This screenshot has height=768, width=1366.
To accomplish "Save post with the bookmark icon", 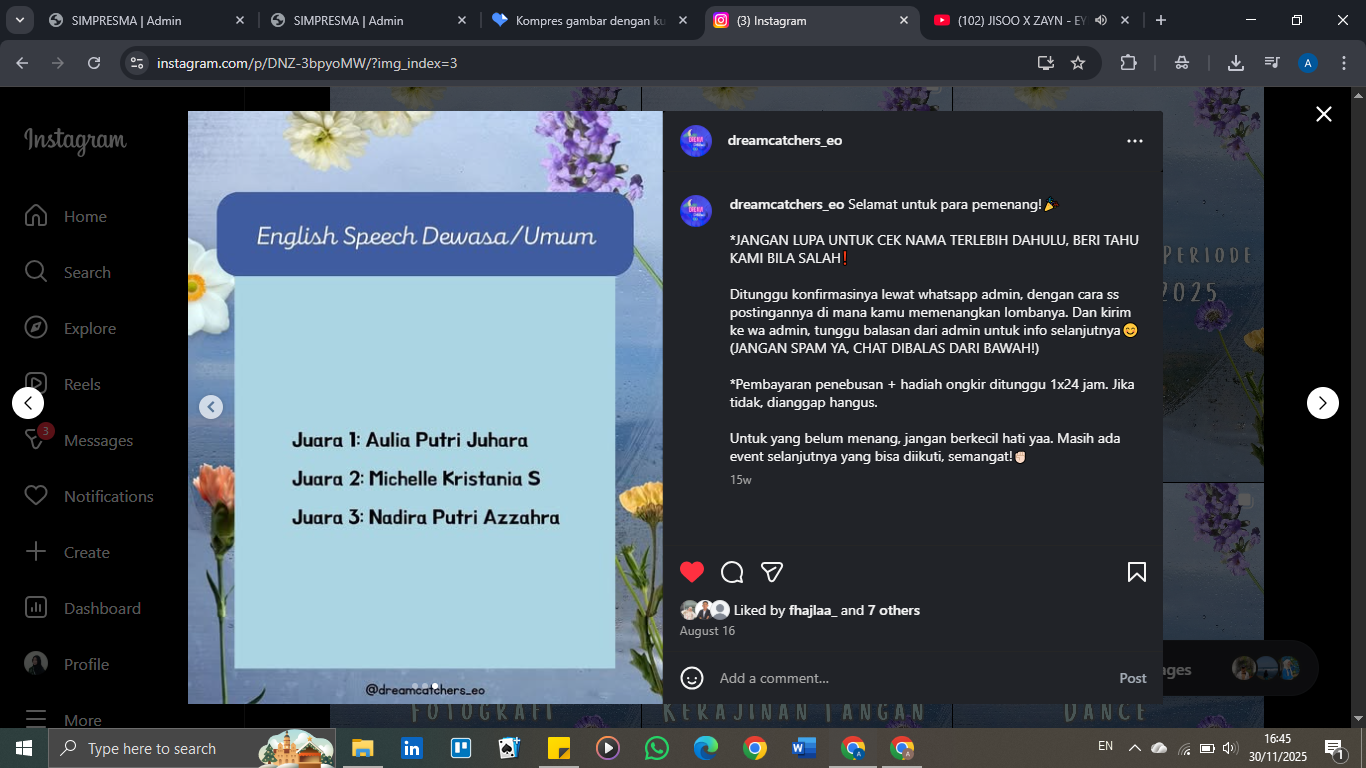I will pyautogui.click(x=1136, y=572).
